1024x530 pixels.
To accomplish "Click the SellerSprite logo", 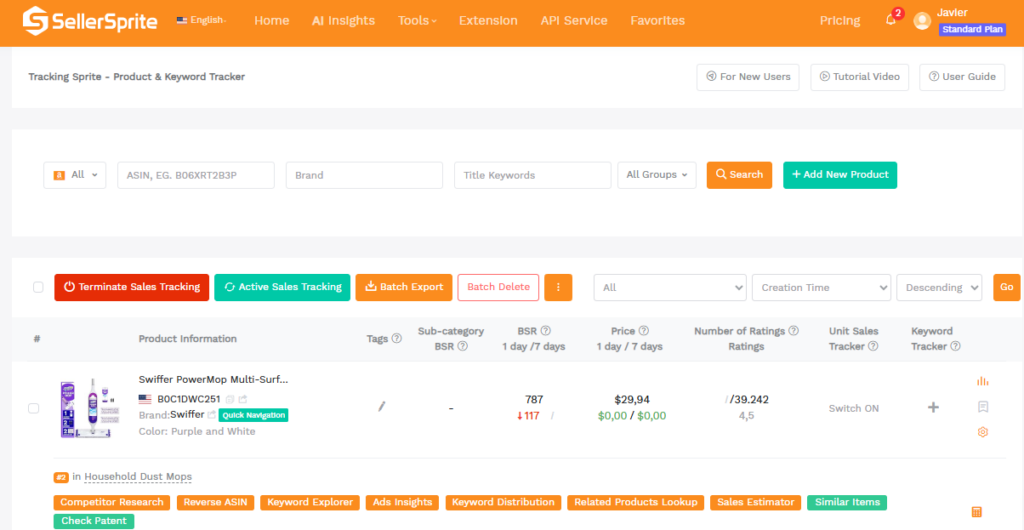I will click(x=89, y=21).
